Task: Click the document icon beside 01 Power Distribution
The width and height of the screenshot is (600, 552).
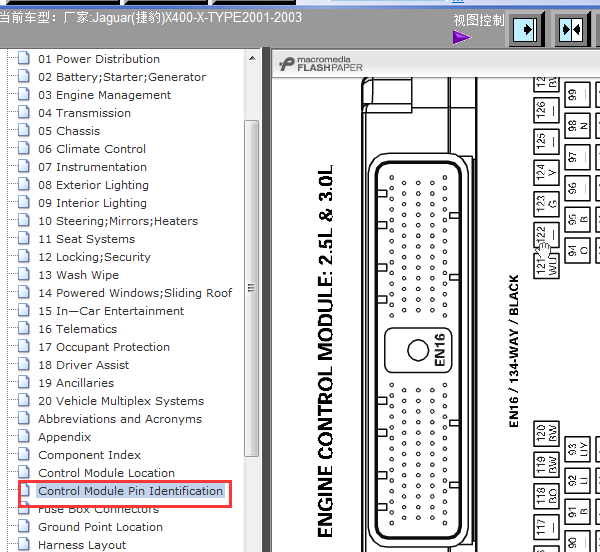Action: click(24, 59)
